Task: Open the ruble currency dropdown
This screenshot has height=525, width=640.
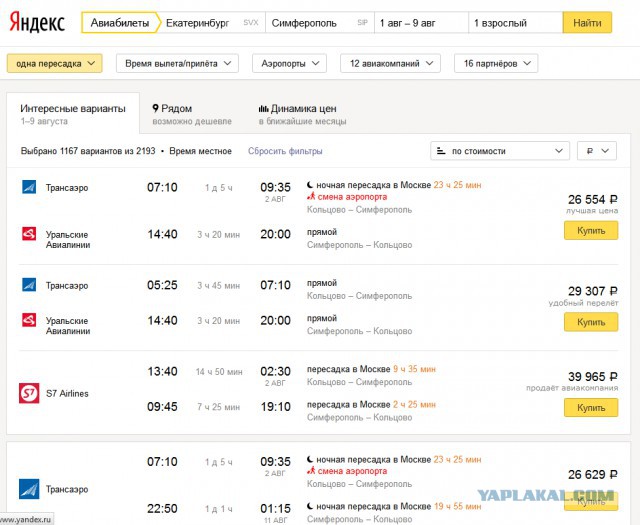Action: coord(597,151)
